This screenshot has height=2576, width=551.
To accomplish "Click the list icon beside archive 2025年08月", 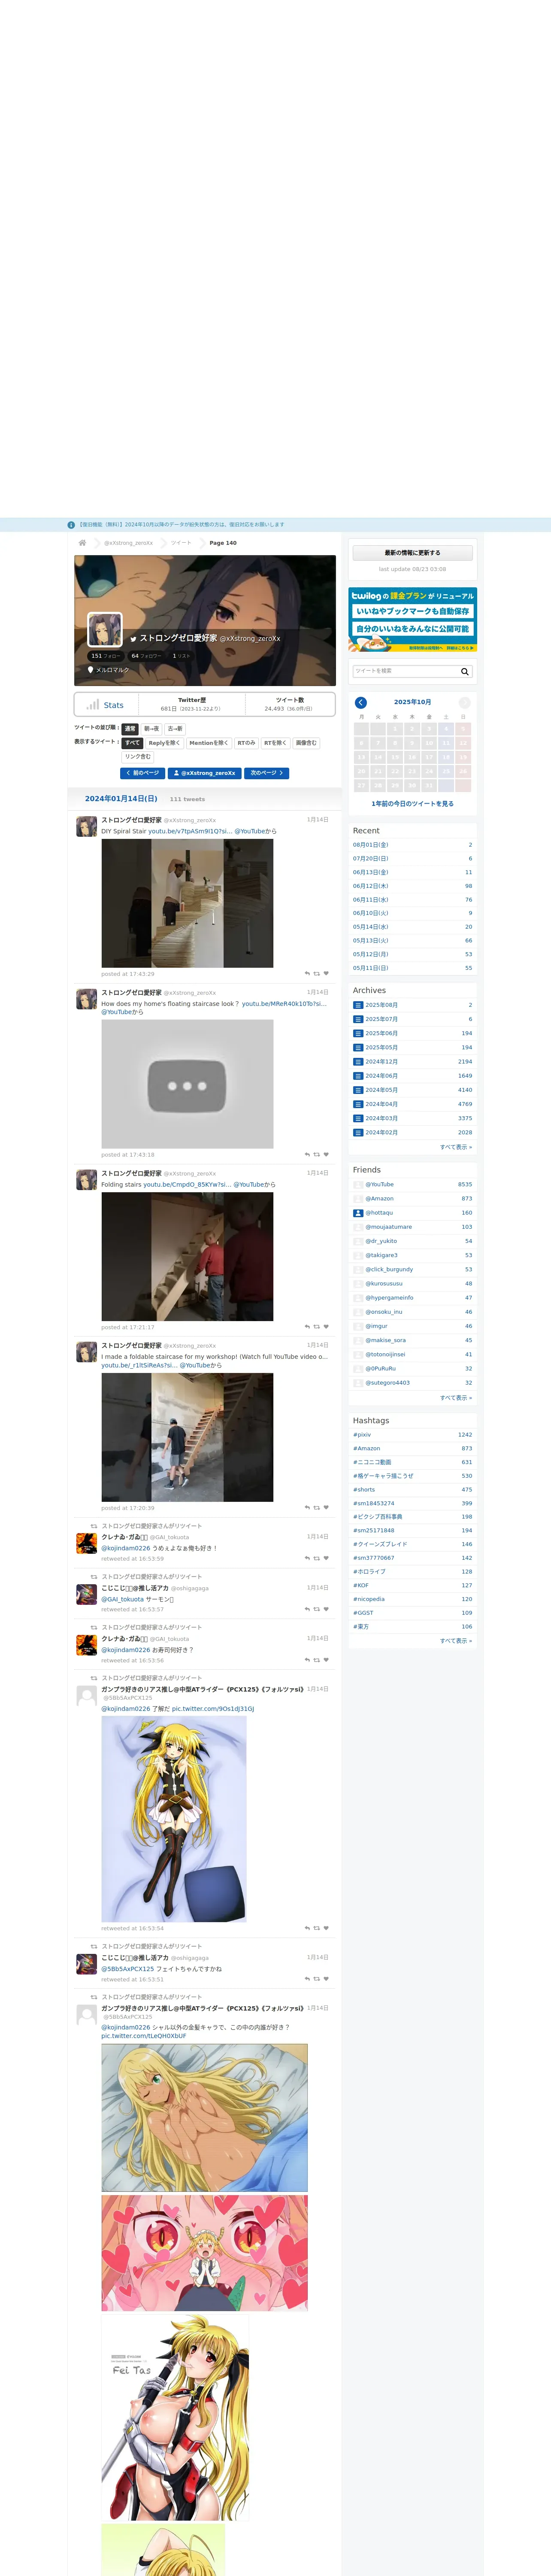I will [358, 1005].
